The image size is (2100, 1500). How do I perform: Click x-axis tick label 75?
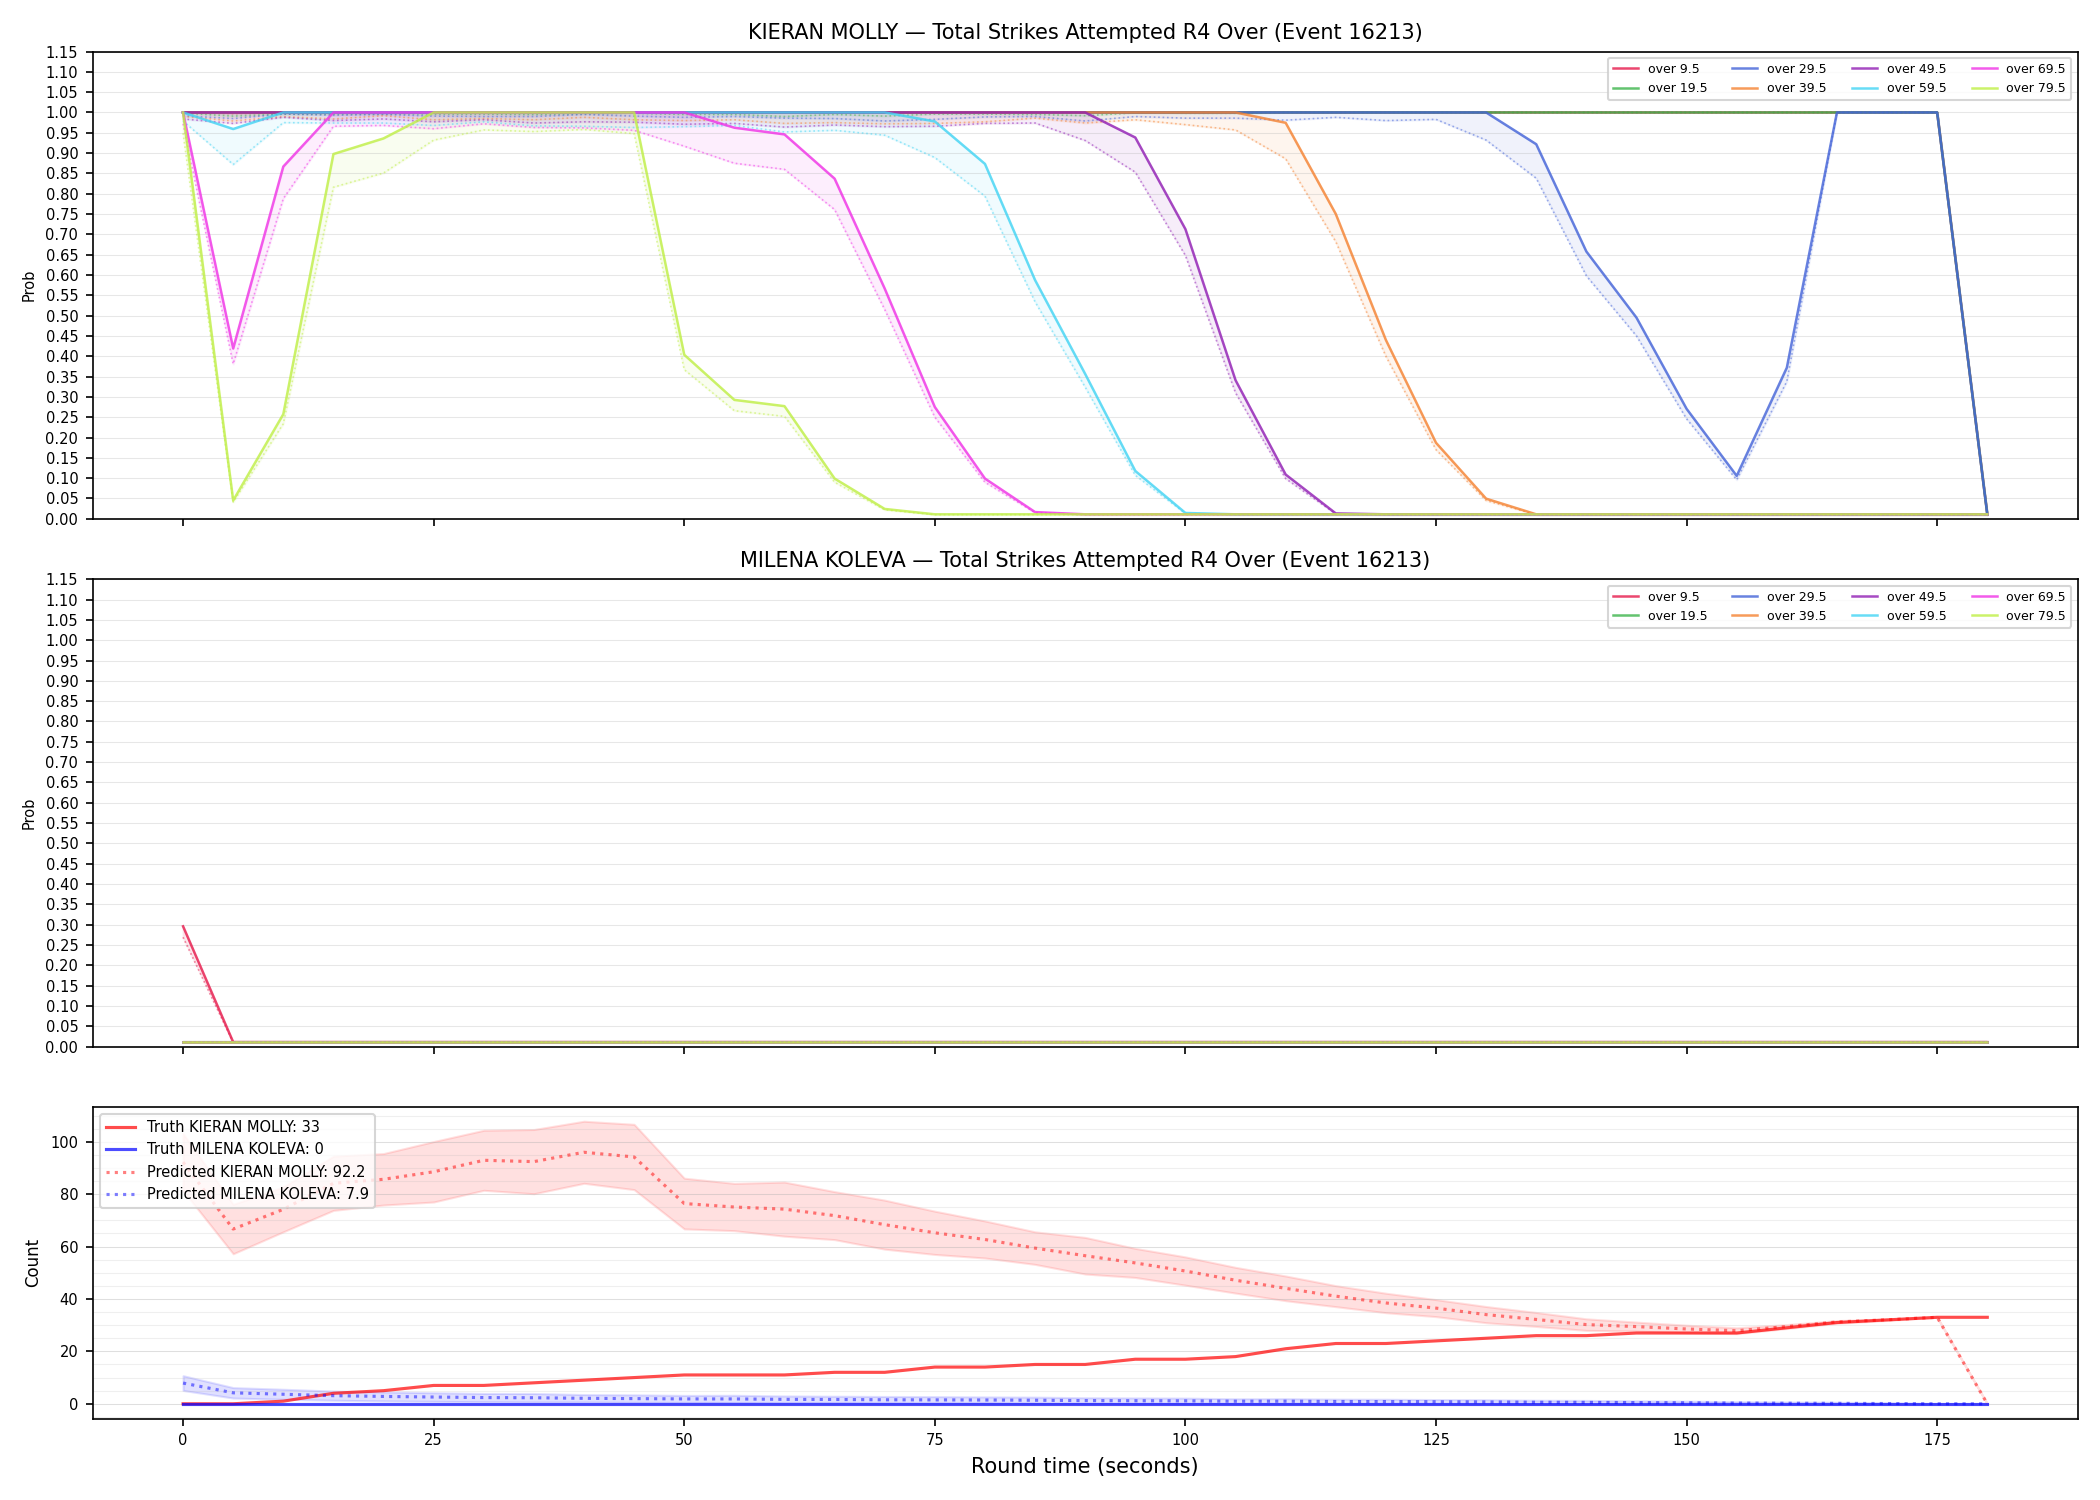[934, 1440]
